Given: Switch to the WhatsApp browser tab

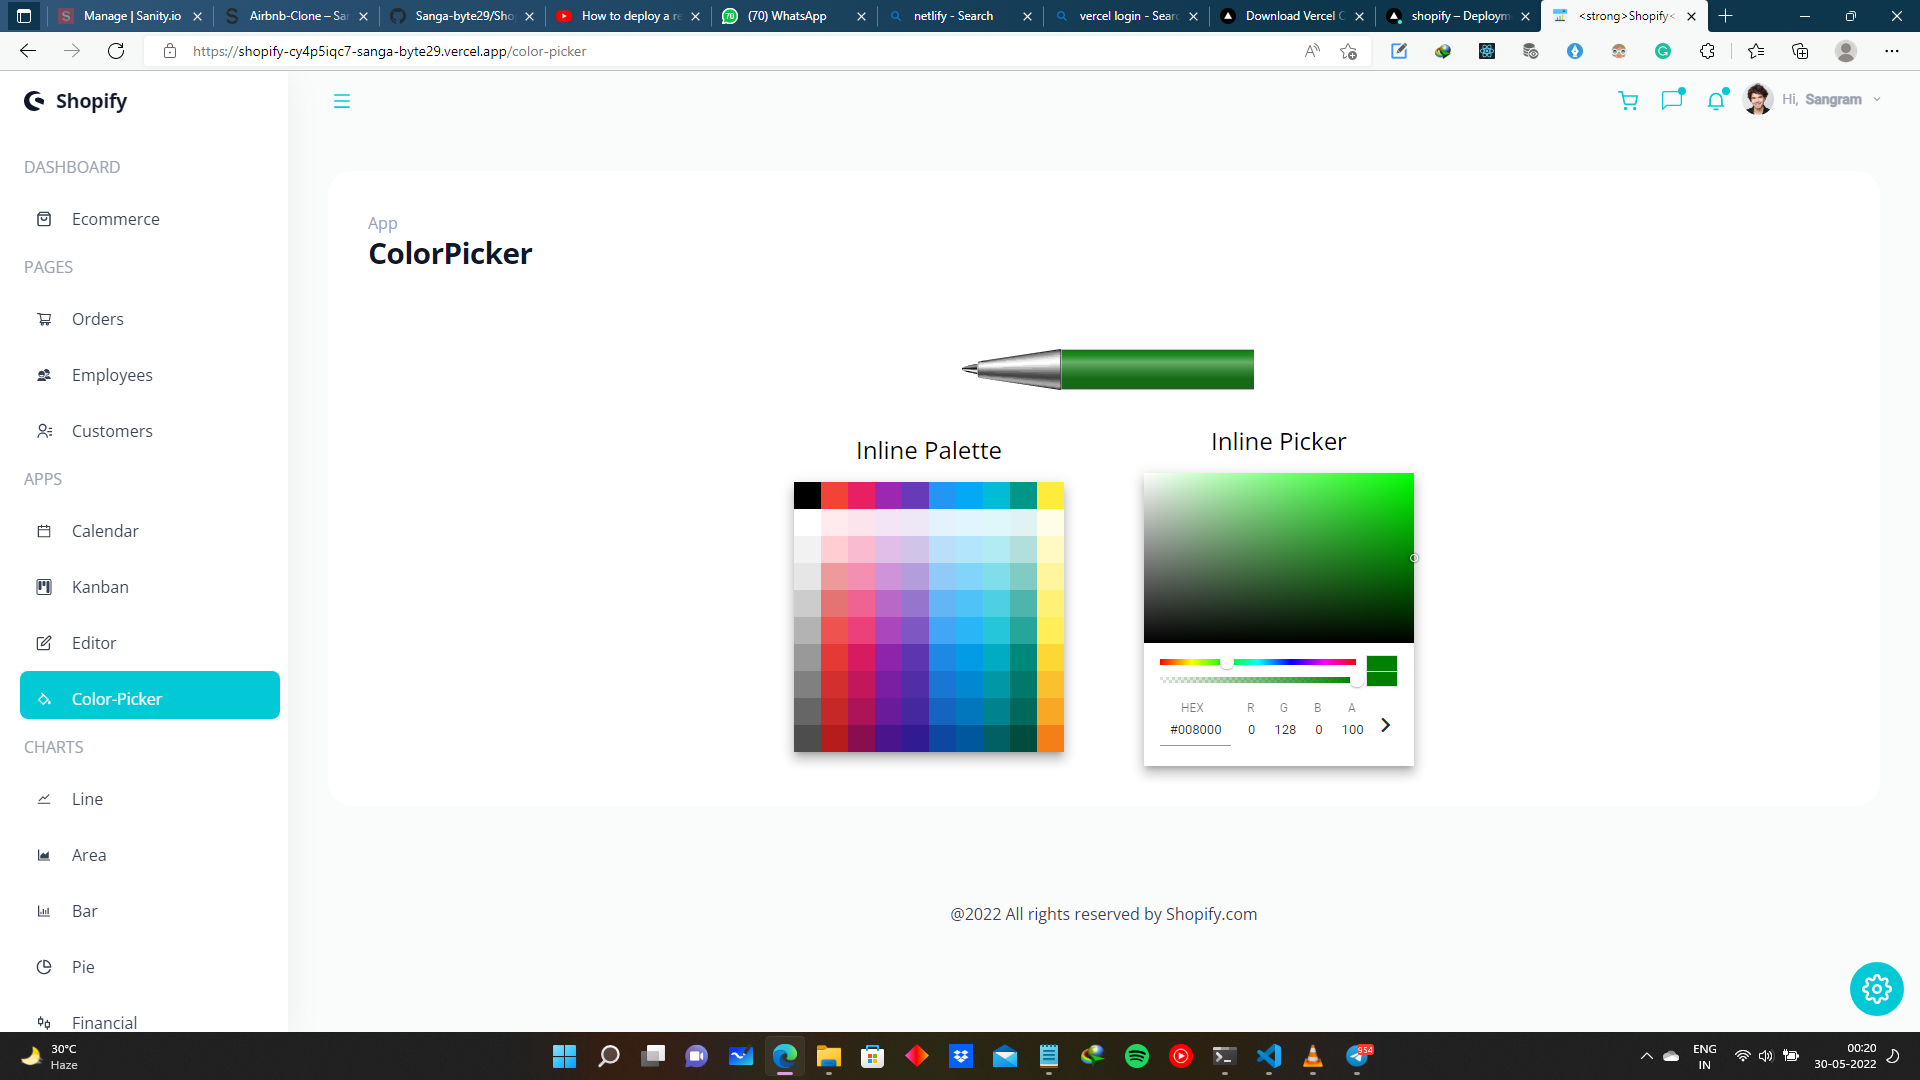Looking at the screenshot, I should pos(787,16).
